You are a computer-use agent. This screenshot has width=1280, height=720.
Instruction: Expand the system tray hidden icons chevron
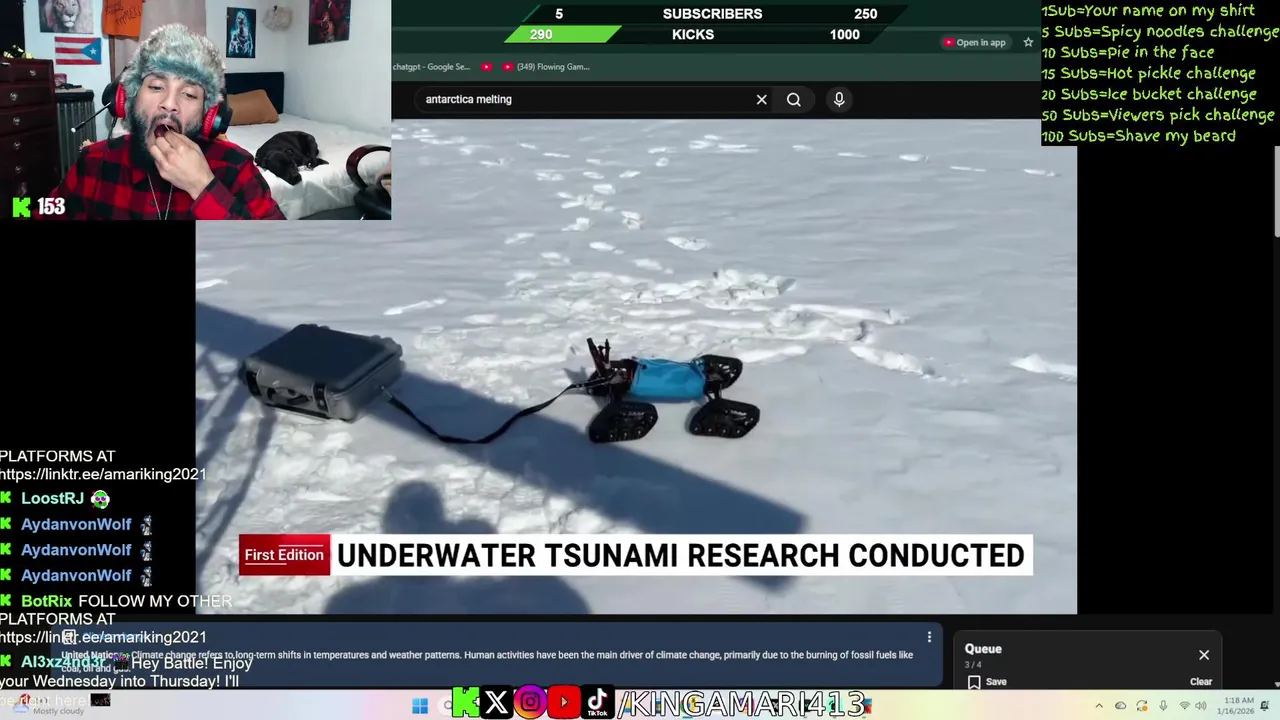1099,706
